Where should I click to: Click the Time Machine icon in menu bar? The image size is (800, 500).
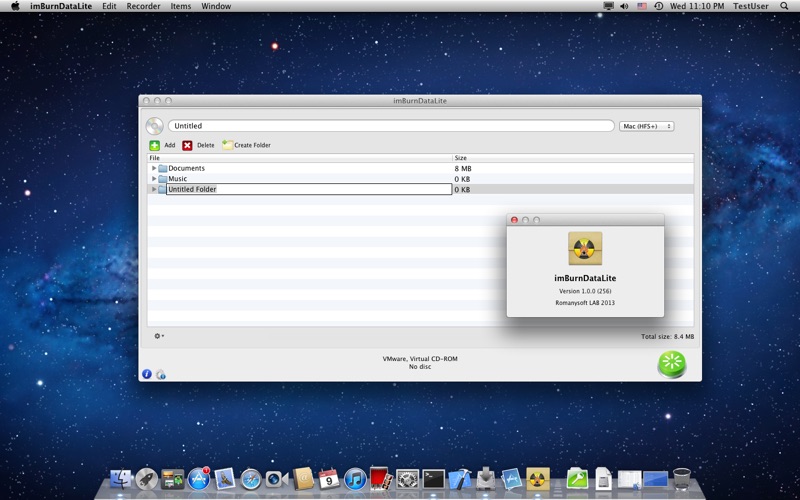click(x=658, y=6)
